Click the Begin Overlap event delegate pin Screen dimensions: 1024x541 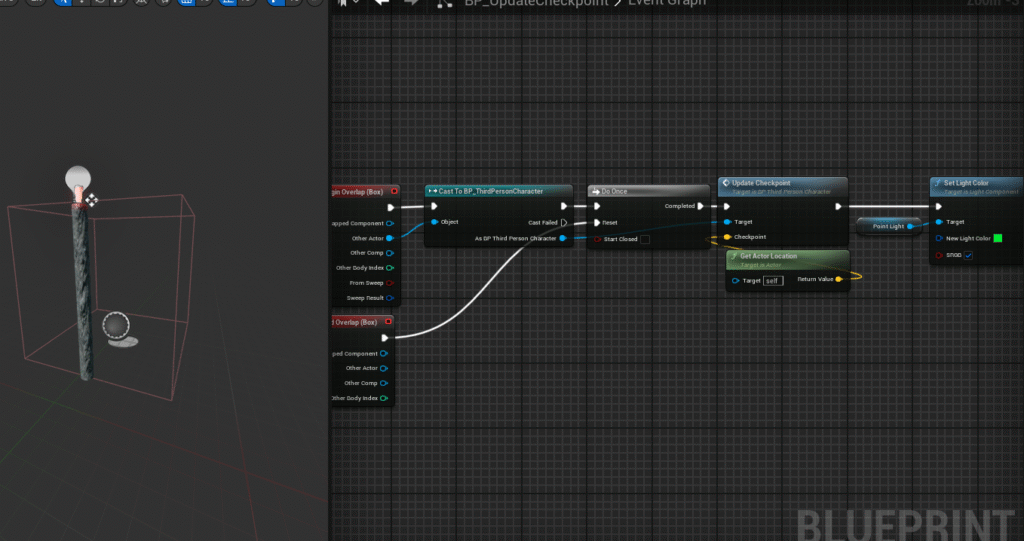pyautogui.click(x=394, y=191)
